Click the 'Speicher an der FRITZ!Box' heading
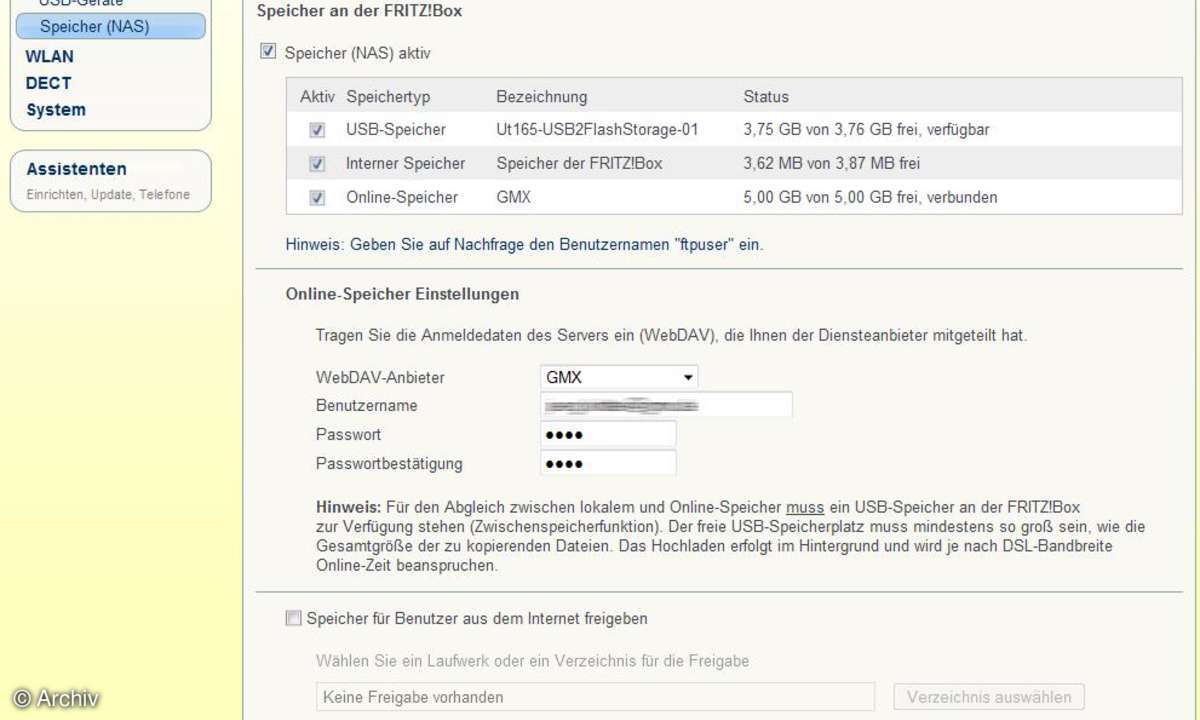Viewport: 1200px width, 720px height. click(359, 11)
